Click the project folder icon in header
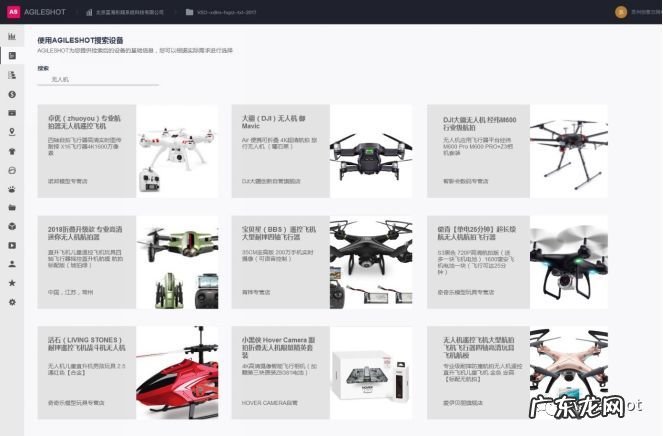Viewport: 663px width, 436px height. click(x=189, y=12)
